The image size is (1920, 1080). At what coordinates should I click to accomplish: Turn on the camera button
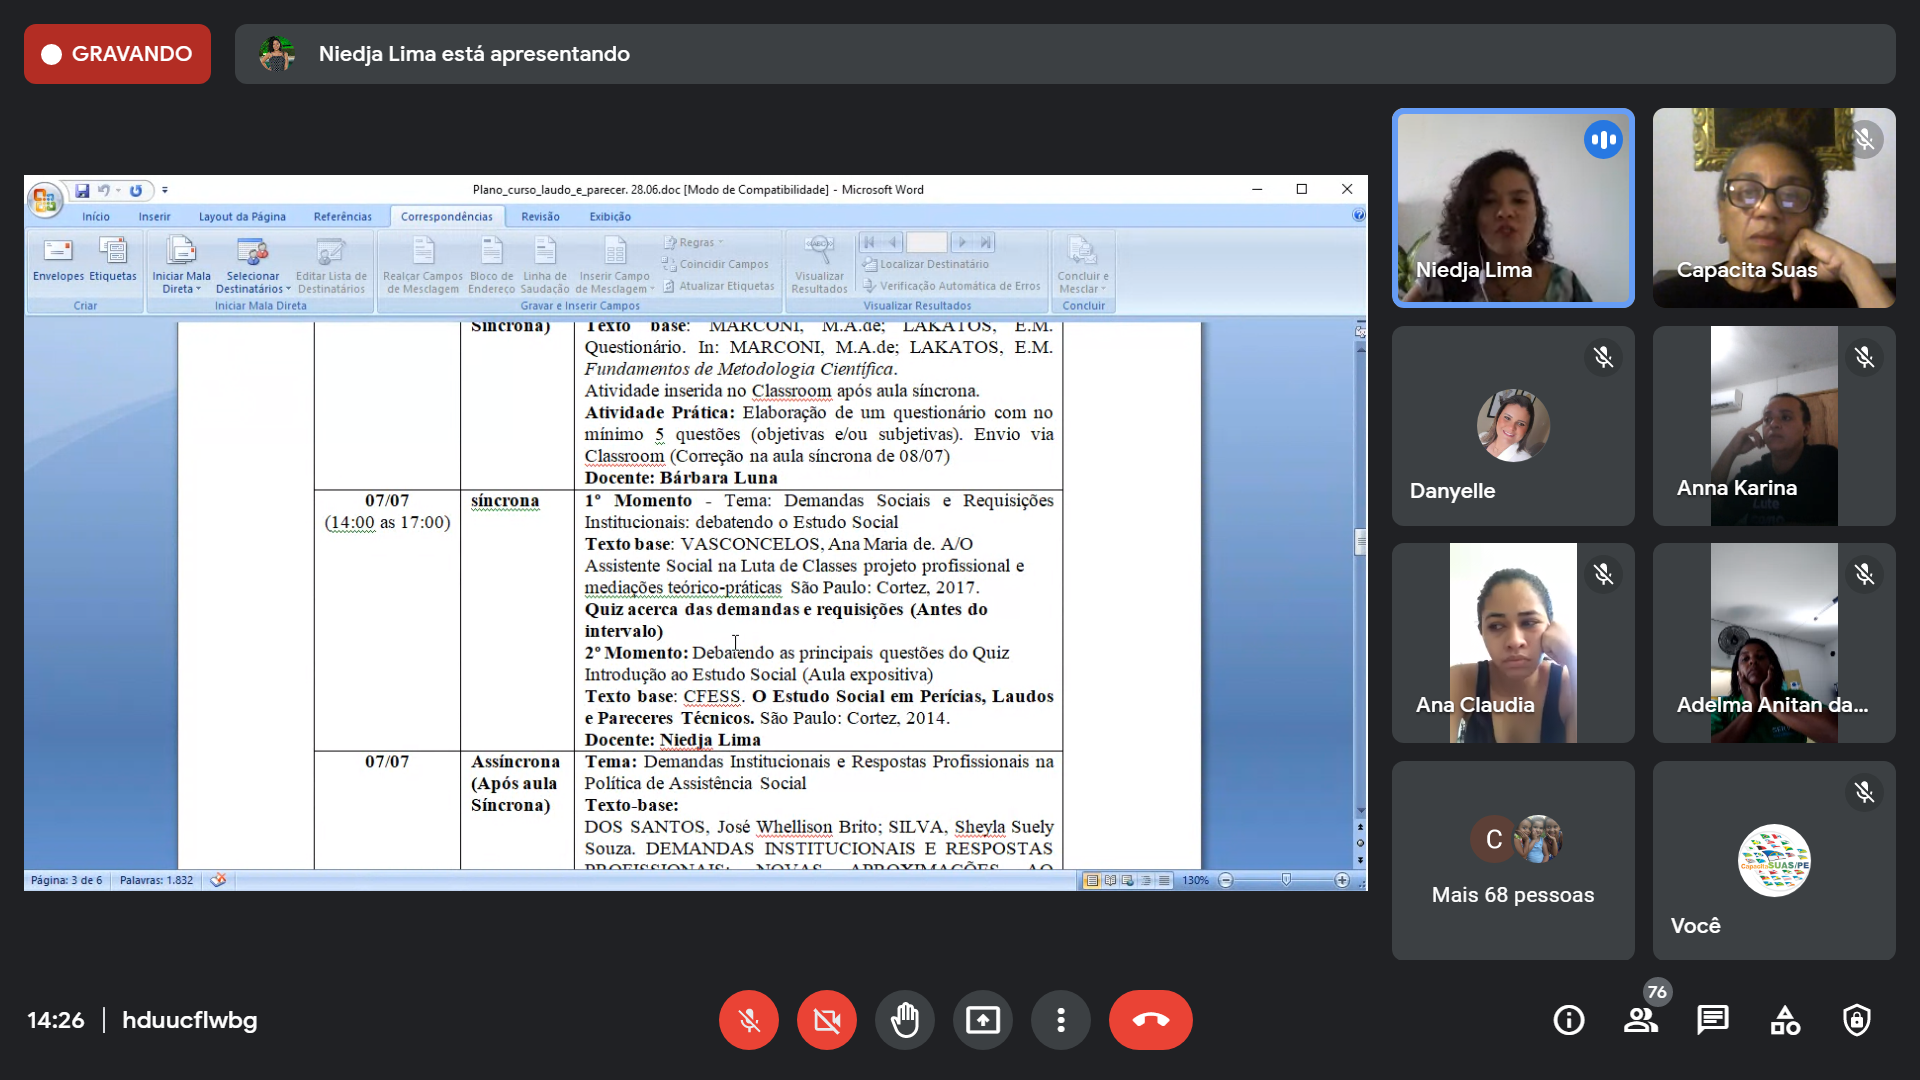826,1020
